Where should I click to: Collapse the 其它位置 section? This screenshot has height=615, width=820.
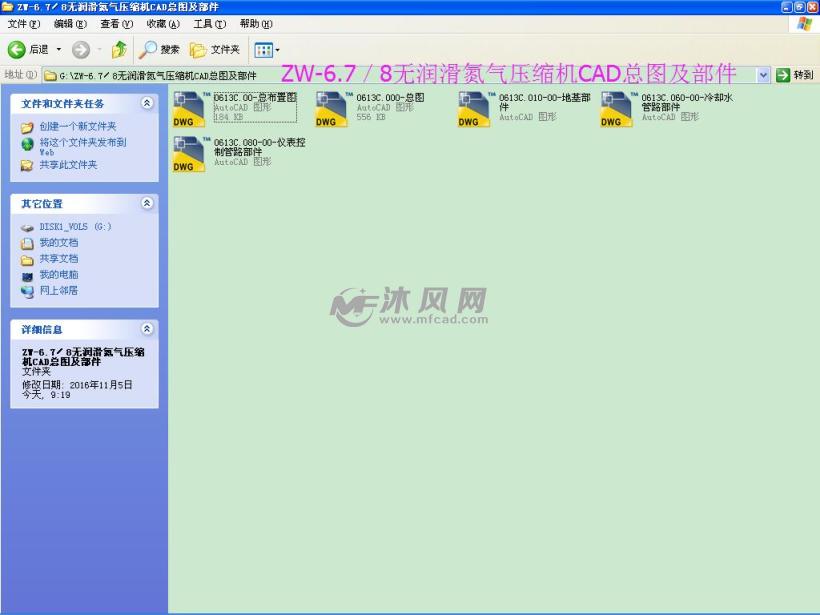tap(147, 203)
